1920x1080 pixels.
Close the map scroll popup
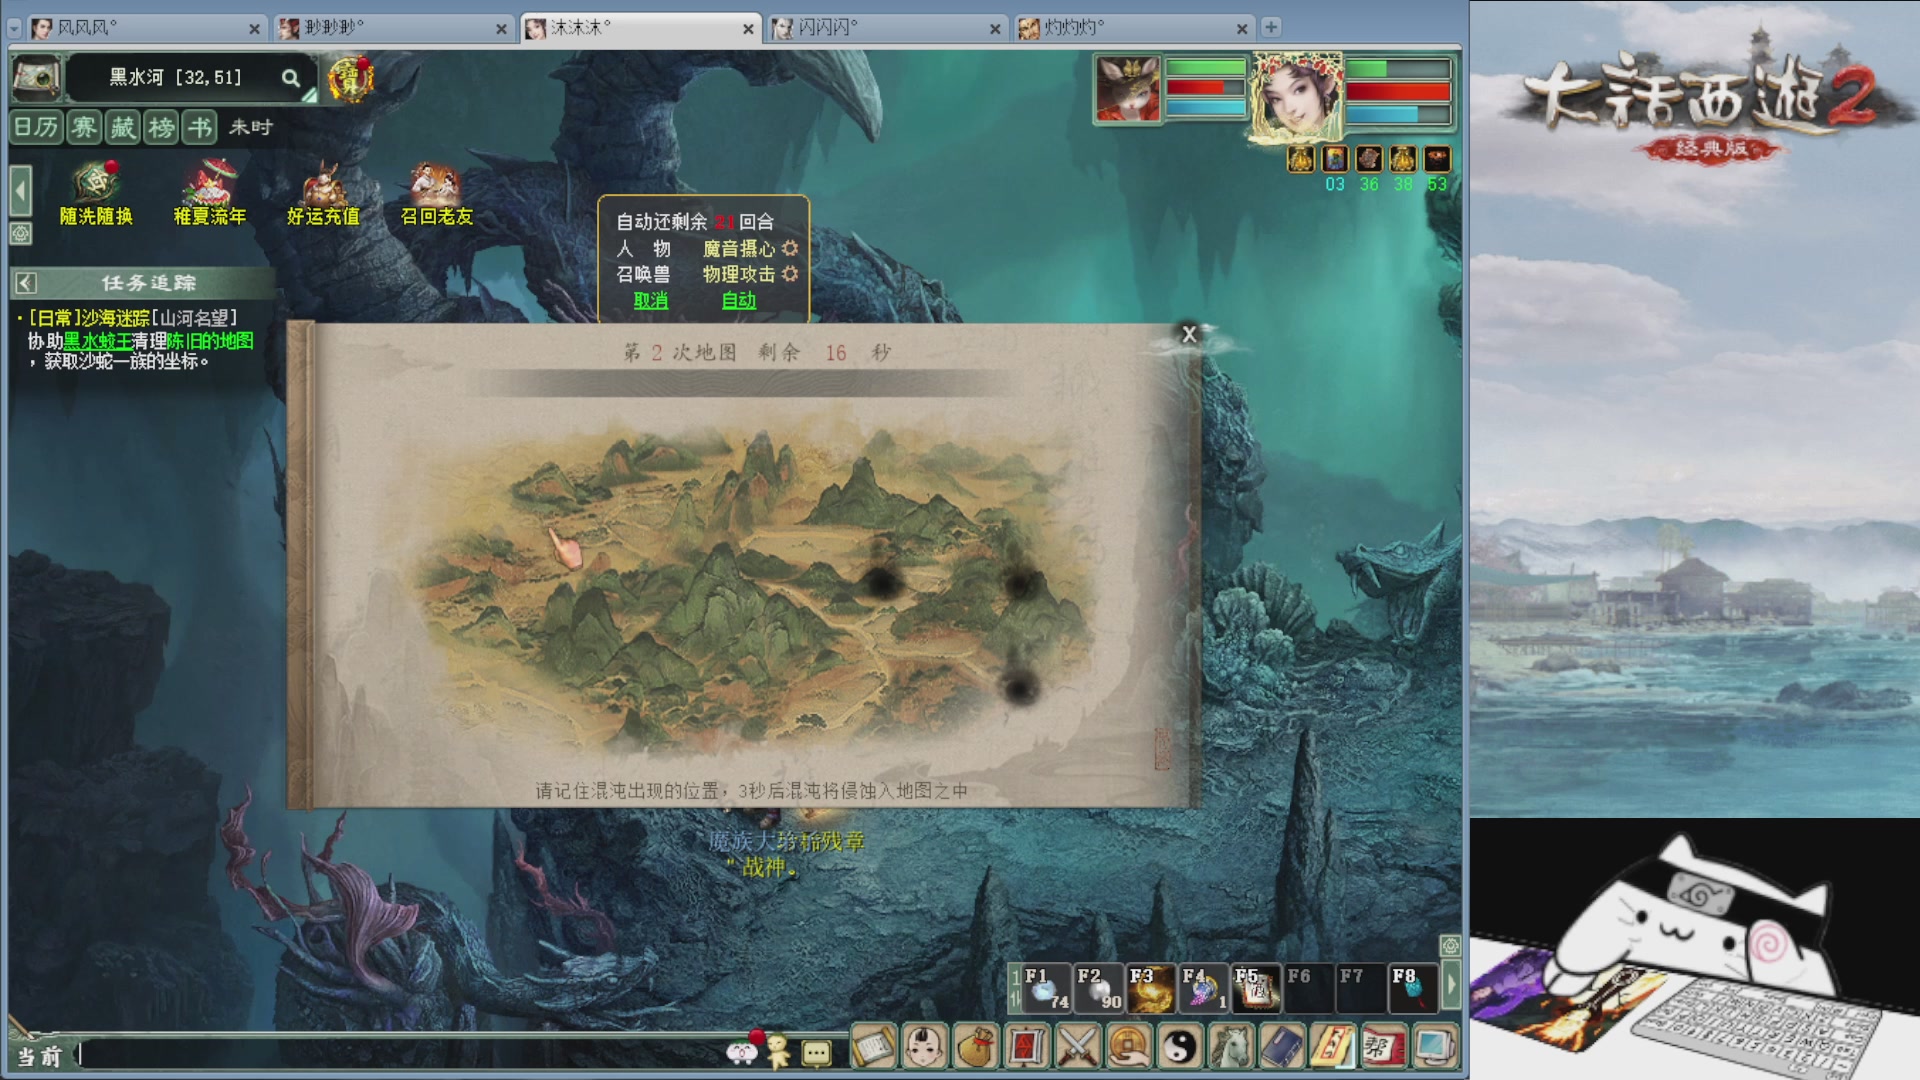[1189, 334]
